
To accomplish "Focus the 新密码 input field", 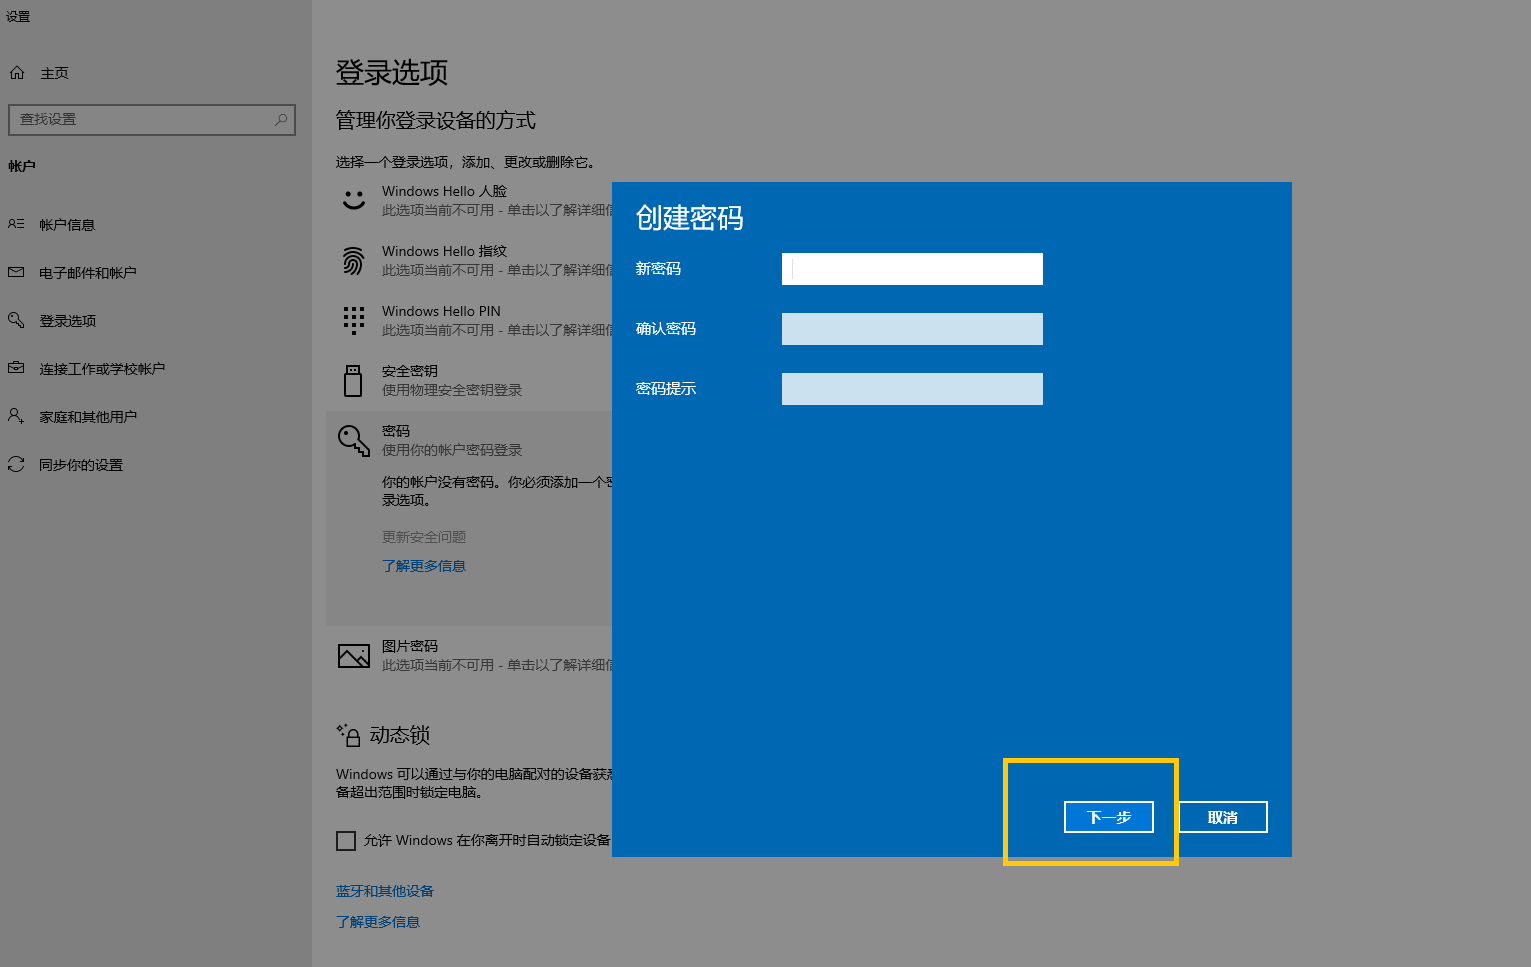I will click(912, 269).
